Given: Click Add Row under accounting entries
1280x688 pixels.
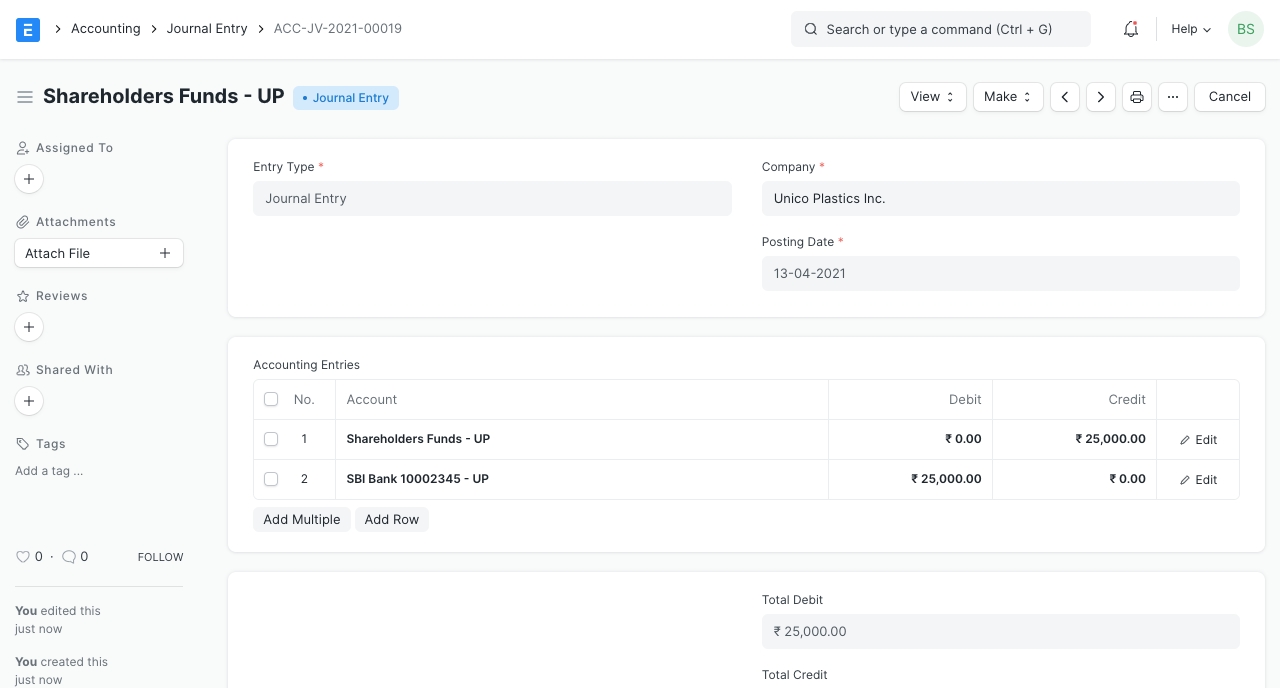Looking at the screenshot, I should [x=392, y=519].
